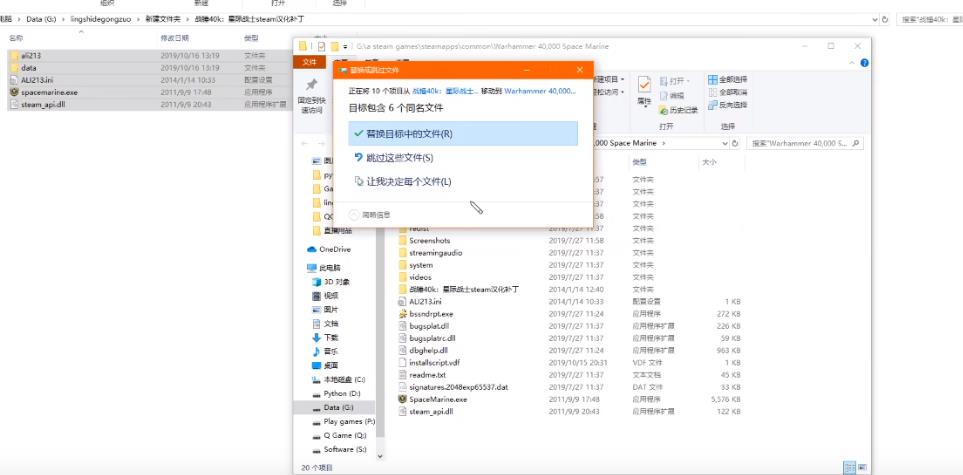
Task: Open Videos (视频) in the sidebar
Action: (x=326, y=296)
